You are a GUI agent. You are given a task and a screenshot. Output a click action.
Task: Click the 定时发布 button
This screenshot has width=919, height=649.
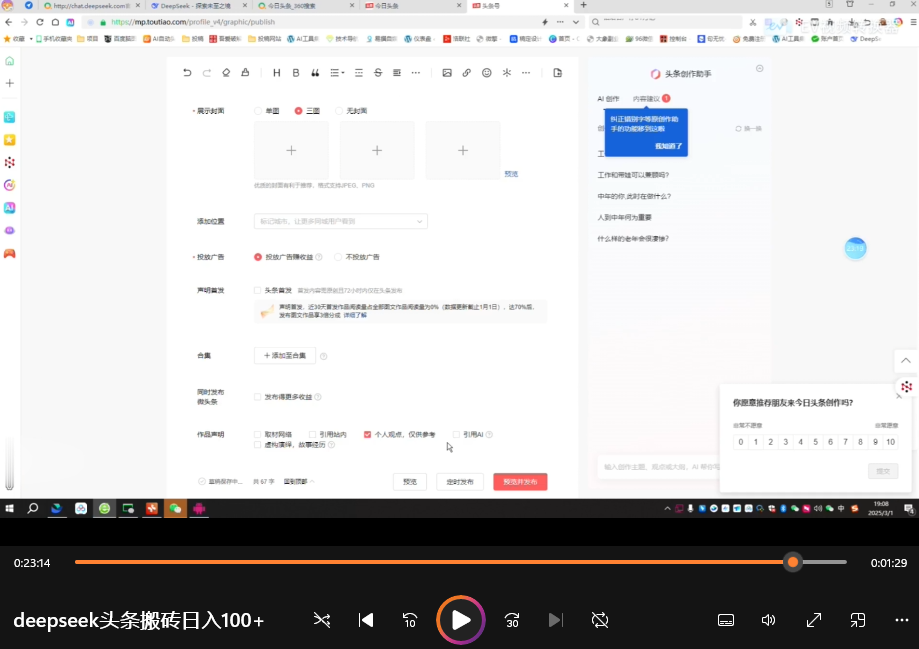point(460,482)
